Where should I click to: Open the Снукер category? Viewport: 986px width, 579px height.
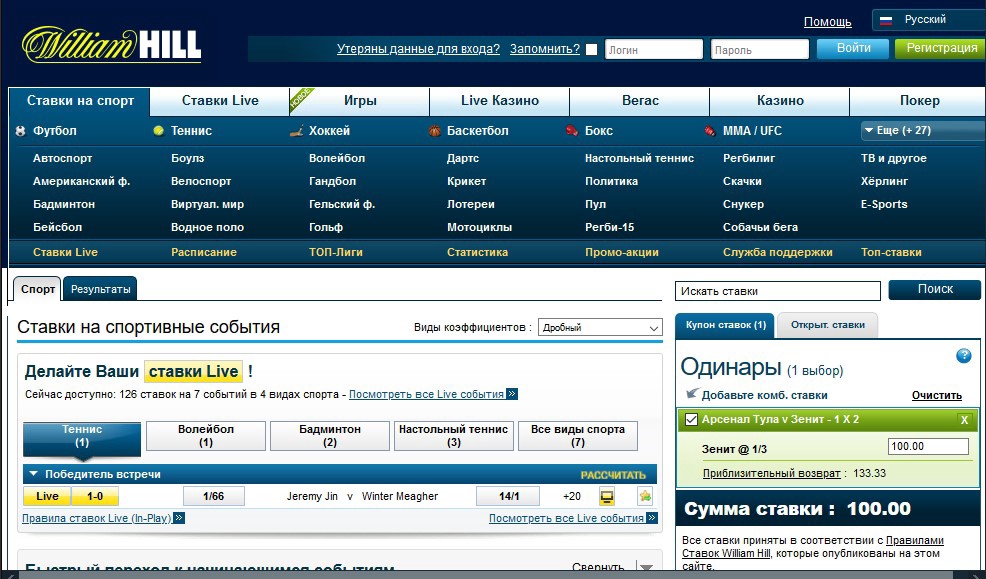pyautogui.click(x=743, y=204)
